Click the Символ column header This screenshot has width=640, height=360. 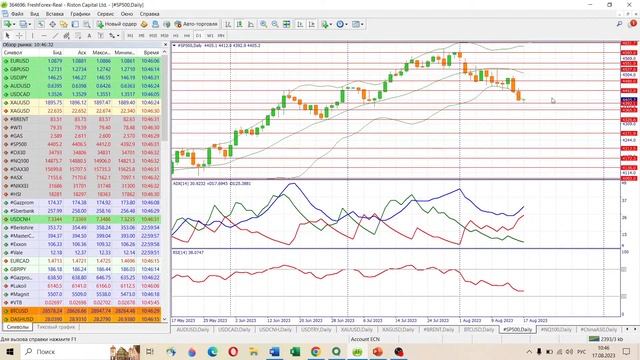[13, 53]
